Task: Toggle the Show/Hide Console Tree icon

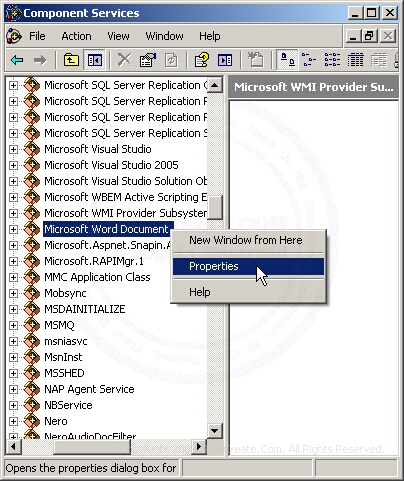Action: coord(94,60)
